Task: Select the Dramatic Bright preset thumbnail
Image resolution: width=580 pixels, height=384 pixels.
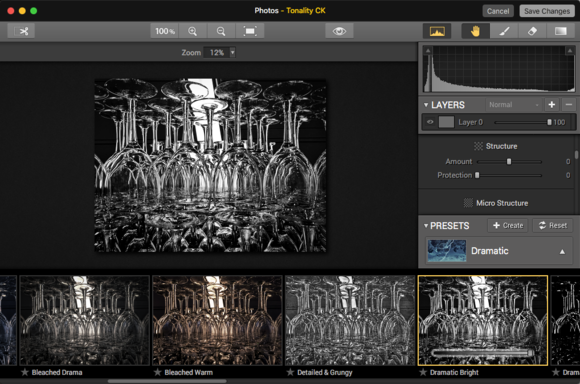Action: (483, 320)
